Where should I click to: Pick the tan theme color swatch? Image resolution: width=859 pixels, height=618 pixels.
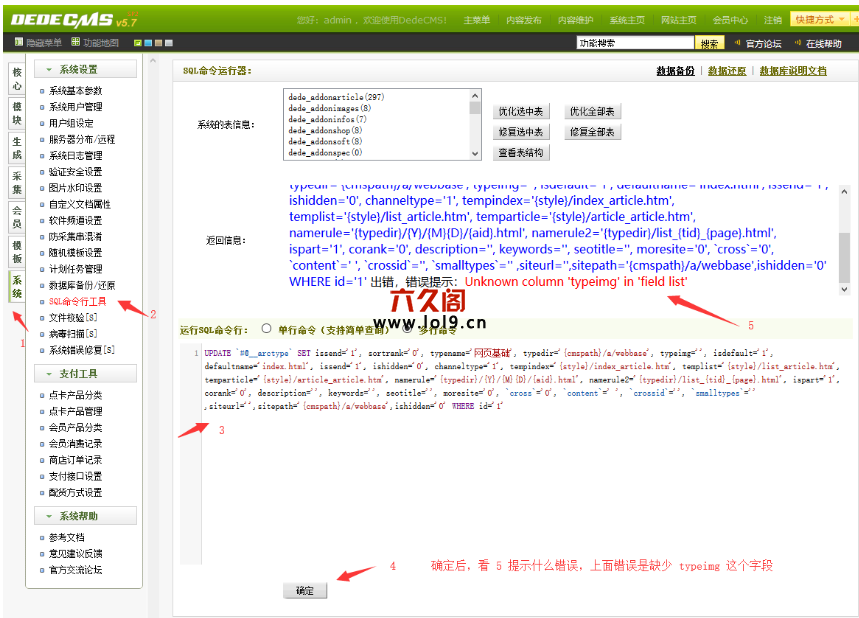(158, 43)
